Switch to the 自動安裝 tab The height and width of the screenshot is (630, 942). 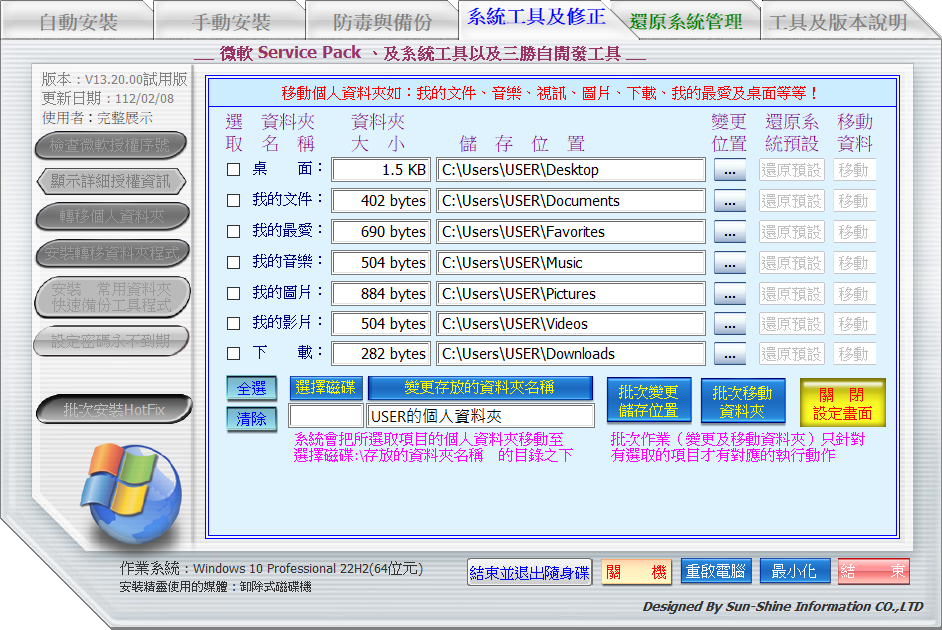click(x=78, y=22)
